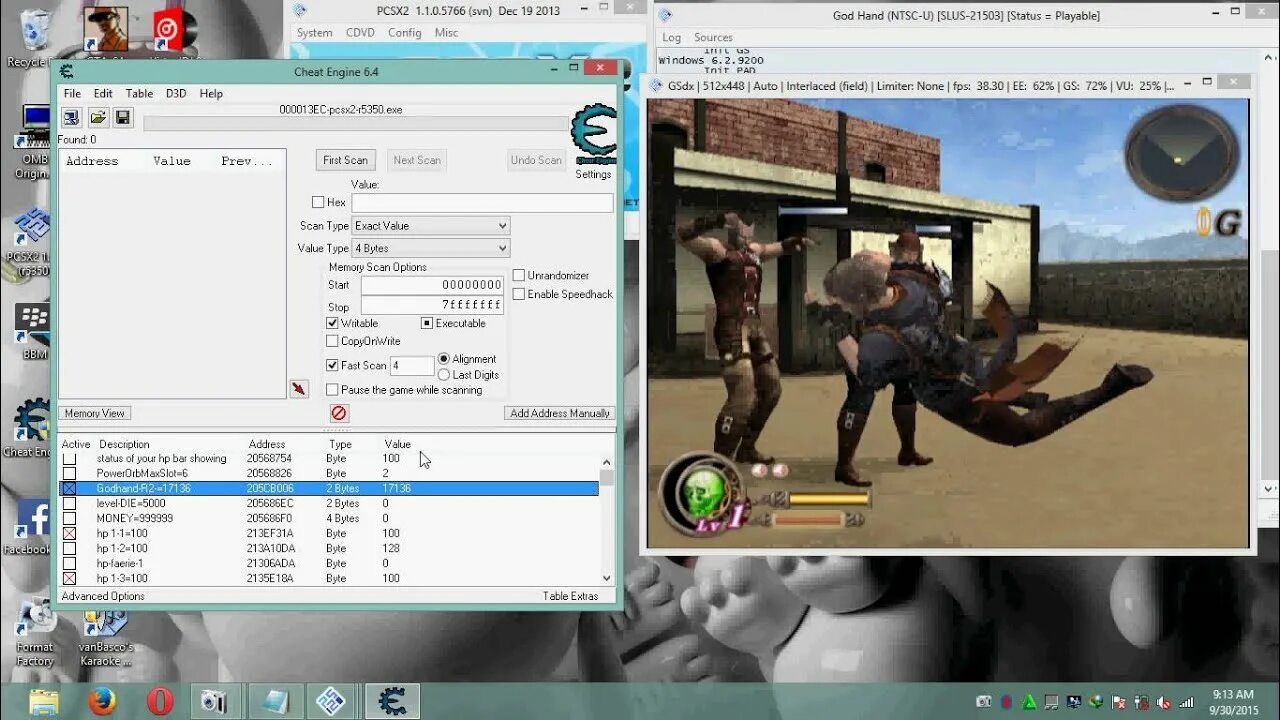The height and width of the screenshot is (720, 1280).
Task: Open the Value Type dropdown
Action: [431, 248]
